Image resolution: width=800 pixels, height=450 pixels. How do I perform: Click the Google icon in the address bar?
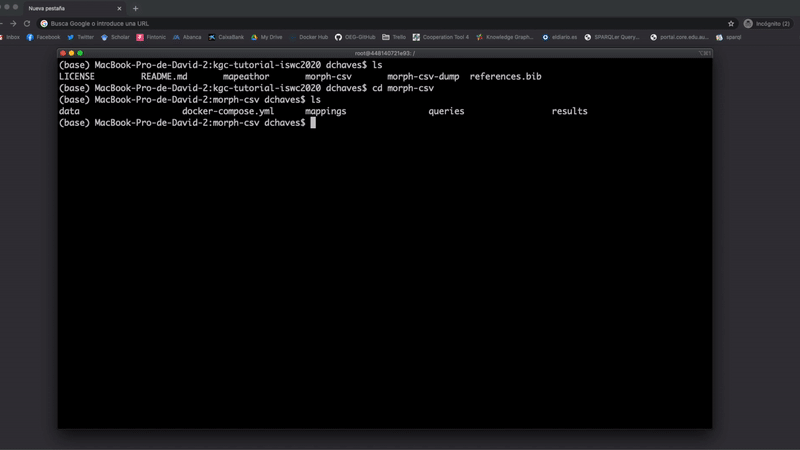[x=44, y=23]
